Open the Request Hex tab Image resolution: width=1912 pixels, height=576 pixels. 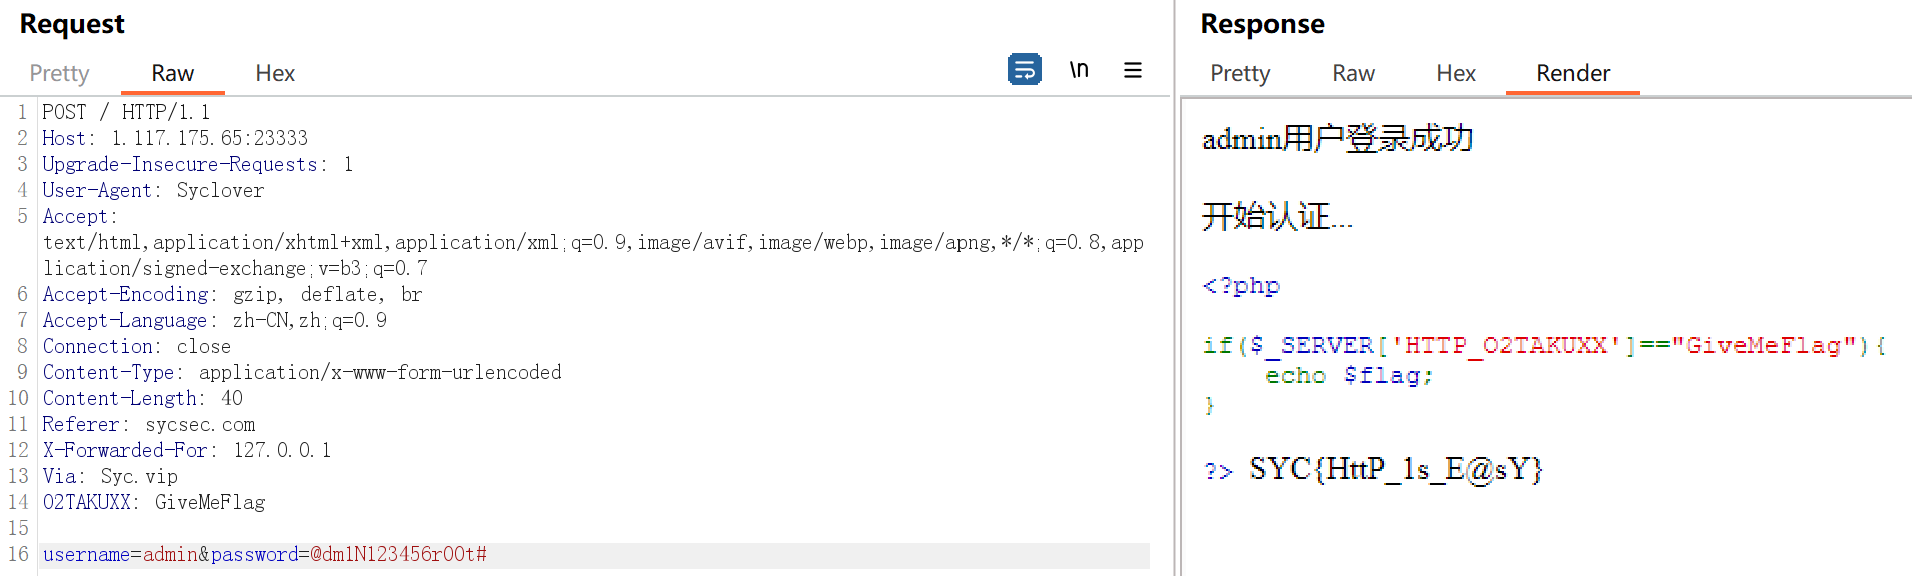pyautogui.click(x=275, y=73)
